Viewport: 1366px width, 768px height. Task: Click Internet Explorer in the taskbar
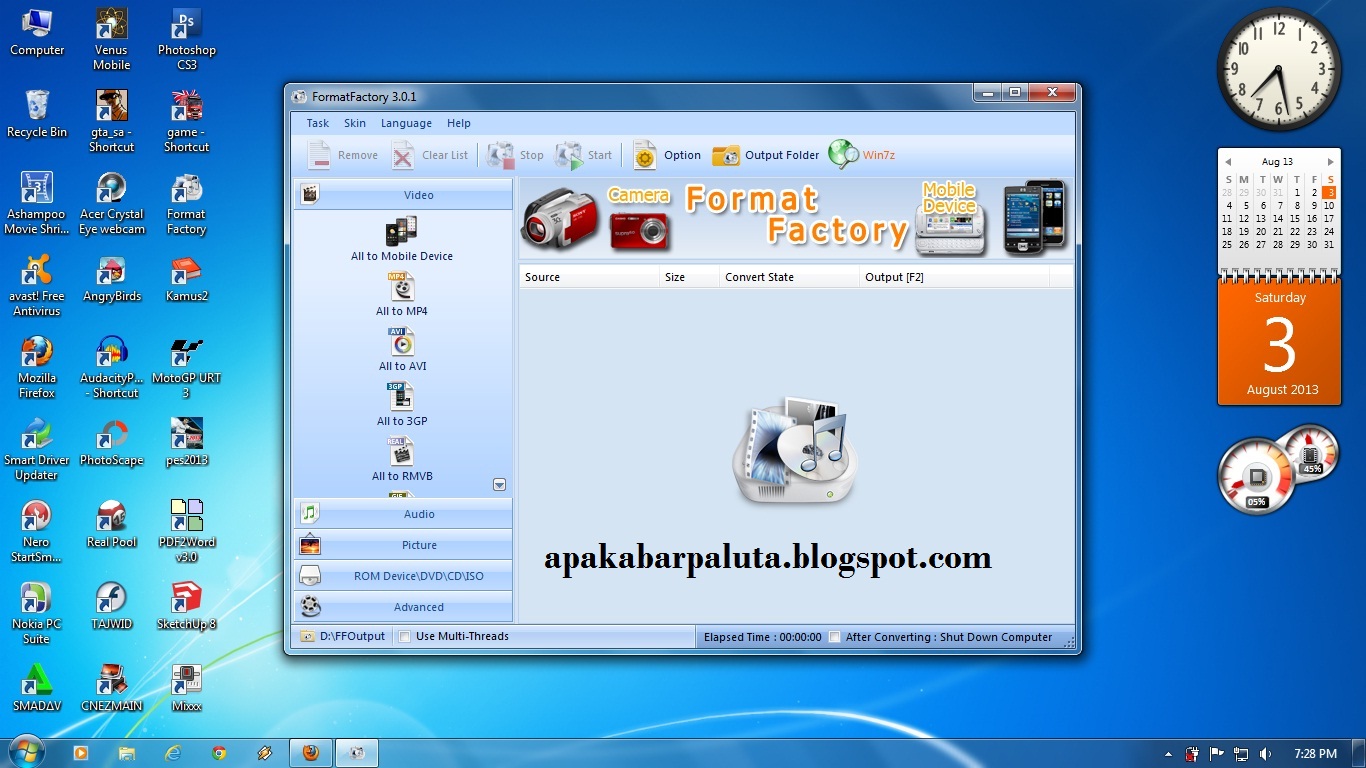coord(172,753)
